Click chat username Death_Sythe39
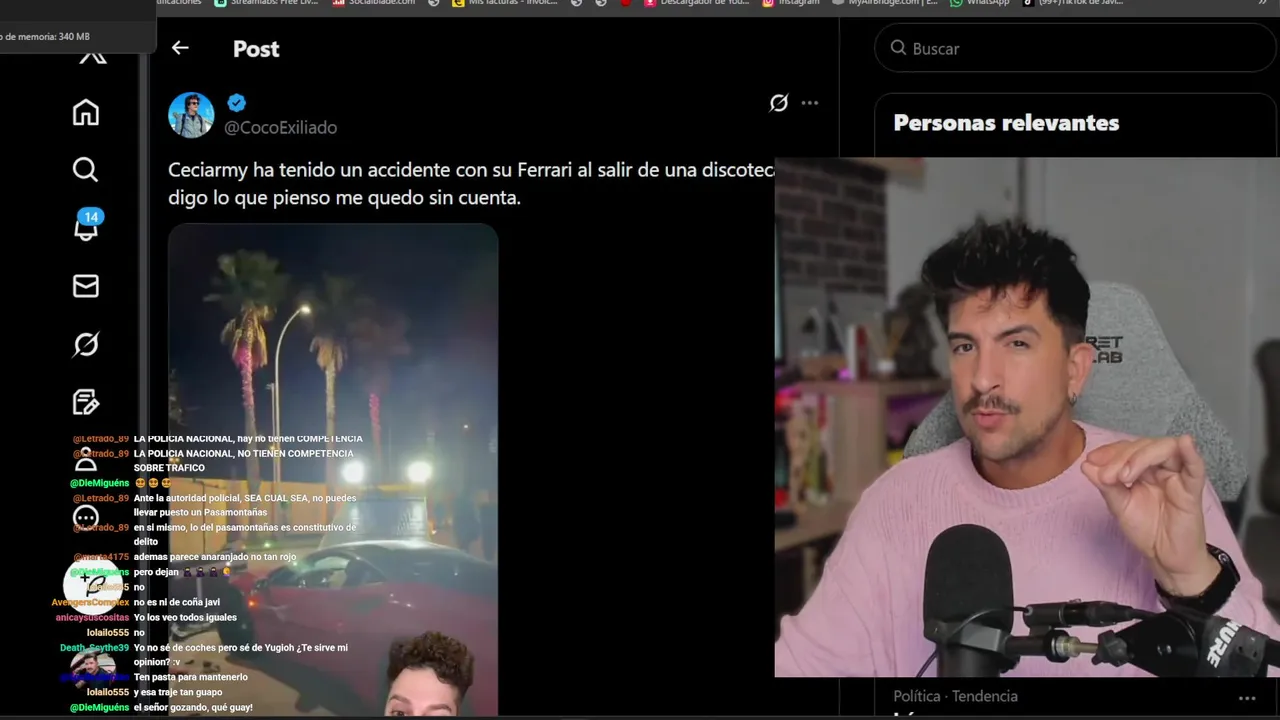Image resolution: width=1280 pixels, height=720 pixels. tap(94, 647)
